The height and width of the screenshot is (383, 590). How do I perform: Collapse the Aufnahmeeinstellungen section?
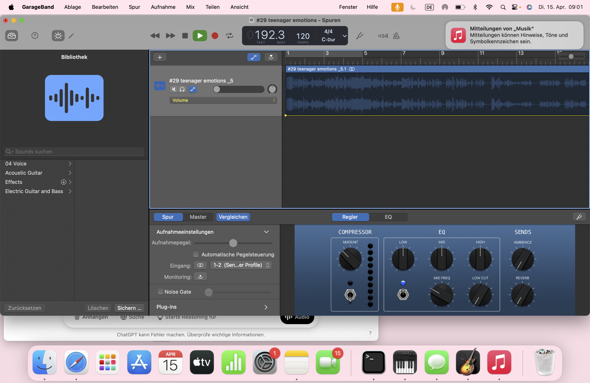click(x=266, y=232)
